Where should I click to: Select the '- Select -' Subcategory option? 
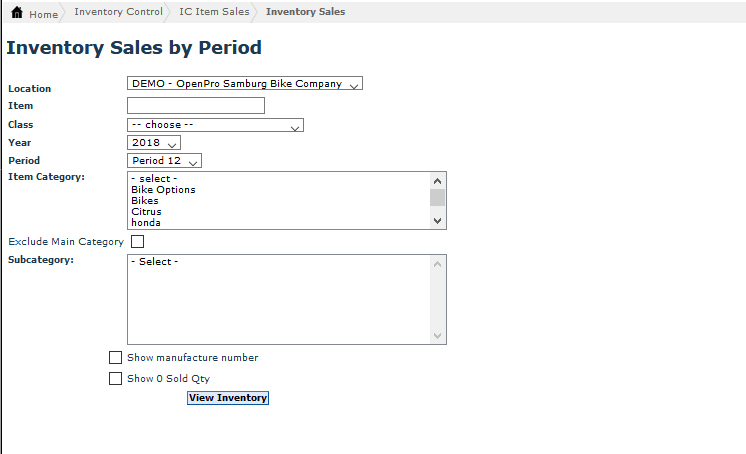point(155,262)
